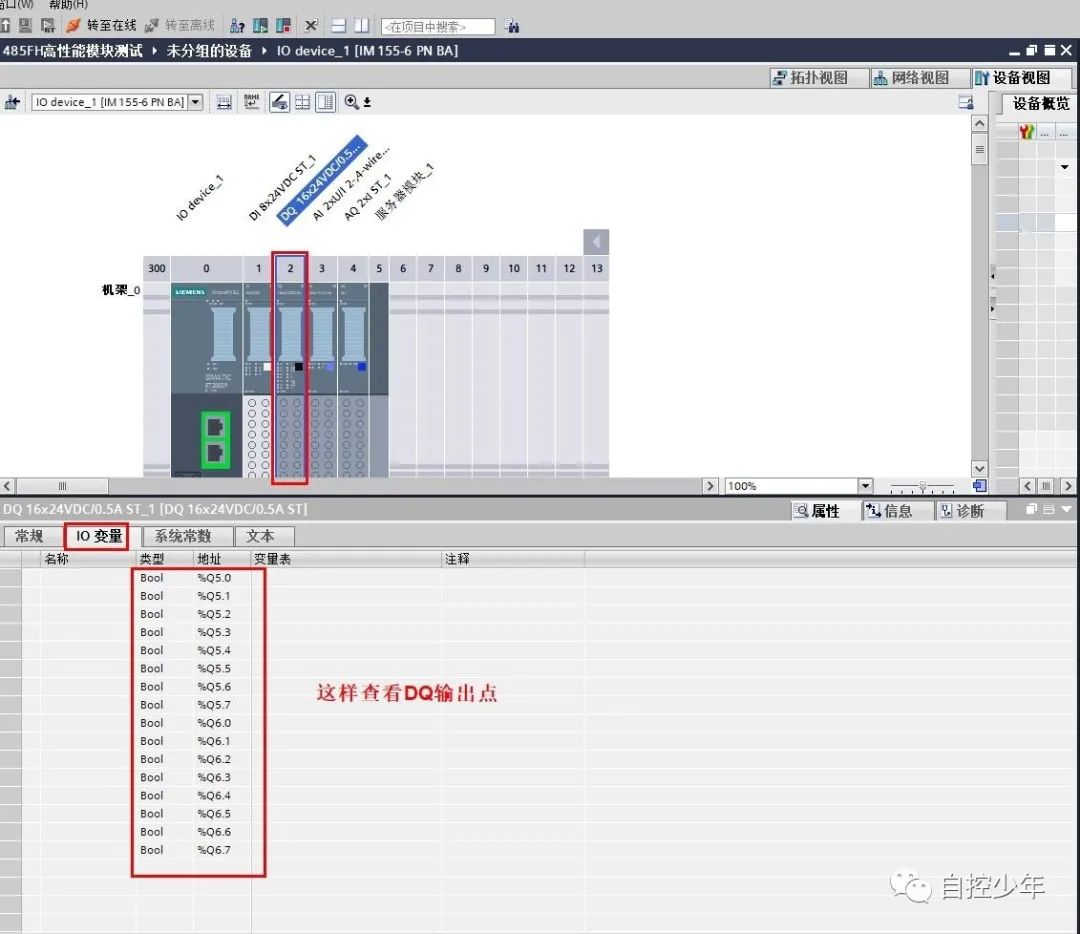Click the vertical scrollbar up arrow of device view
Image resolution: width=1080 pixels, height=934 pixels.
coord(979,124)
